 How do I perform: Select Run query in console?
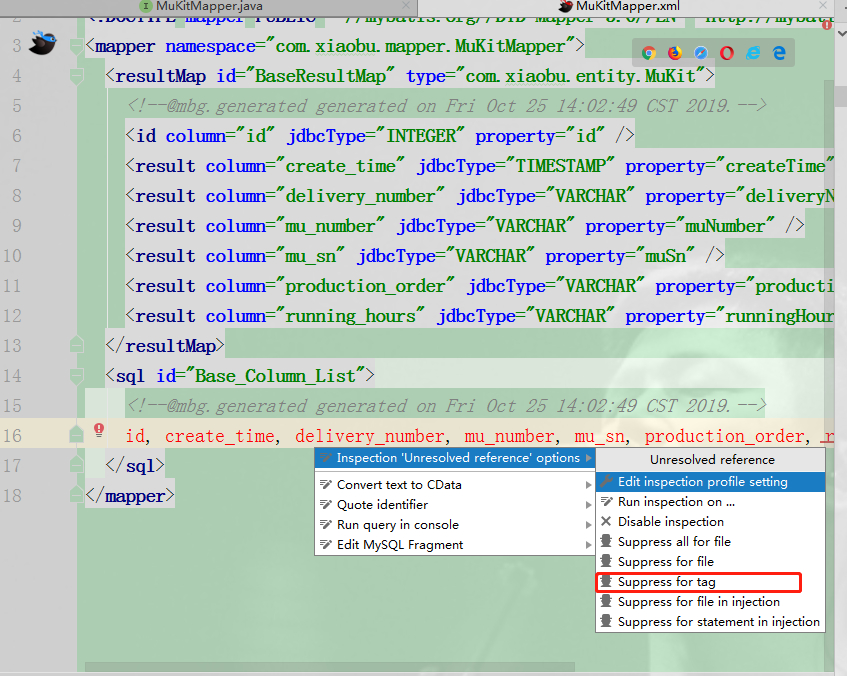[x=455, y=525]
